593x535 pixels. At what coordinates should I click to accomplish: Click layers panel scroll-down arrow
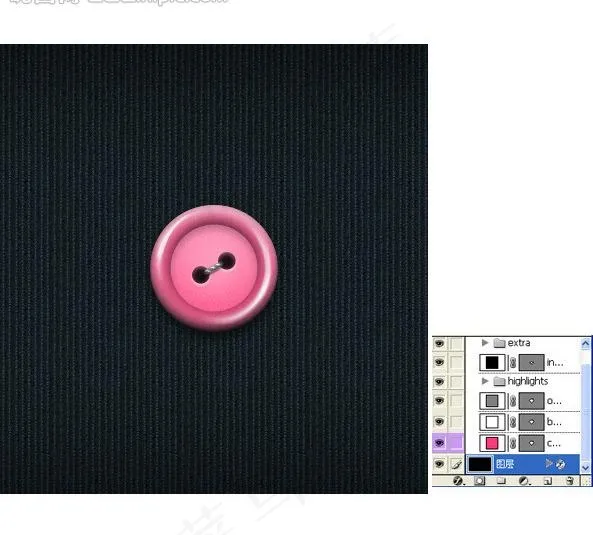(585, 468)
